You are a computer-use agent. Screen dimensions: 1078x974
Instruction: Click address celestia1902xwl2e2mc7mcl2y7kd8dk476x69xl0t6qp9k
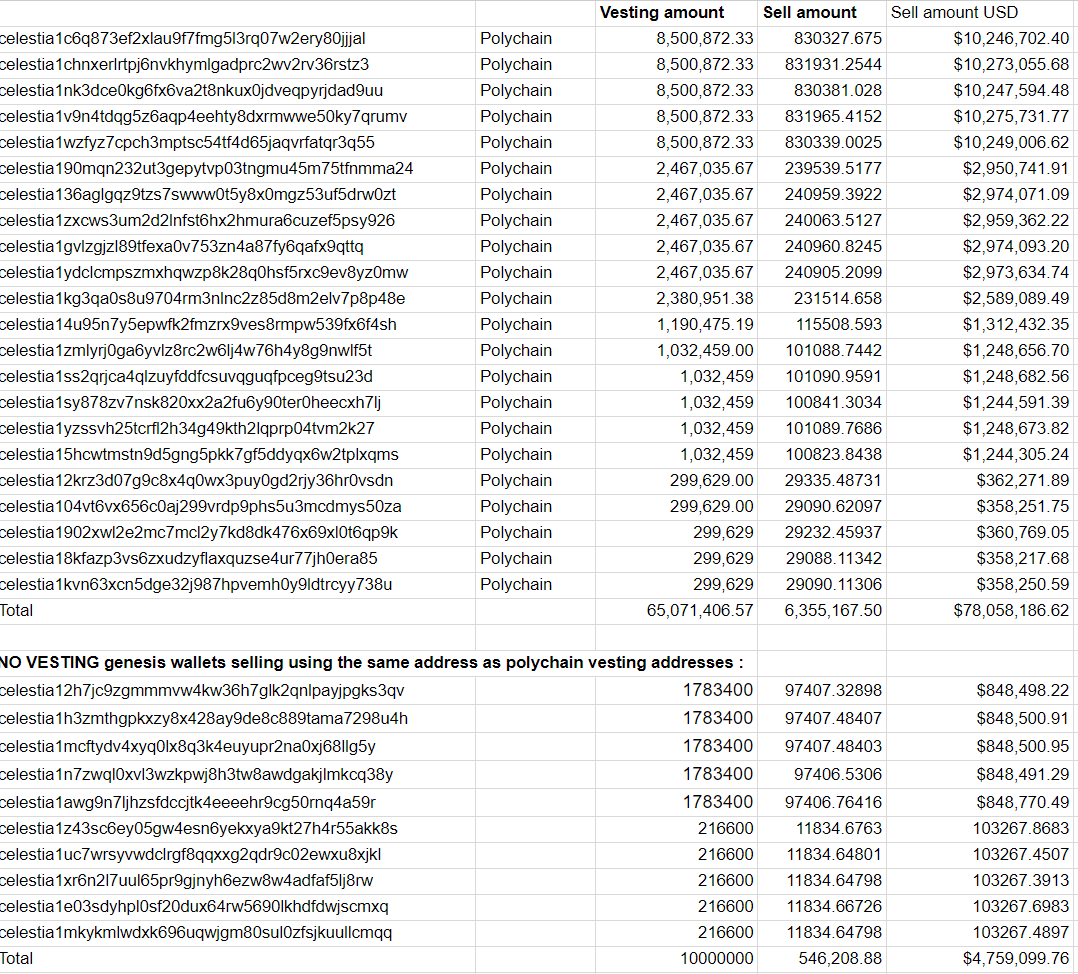199,533
